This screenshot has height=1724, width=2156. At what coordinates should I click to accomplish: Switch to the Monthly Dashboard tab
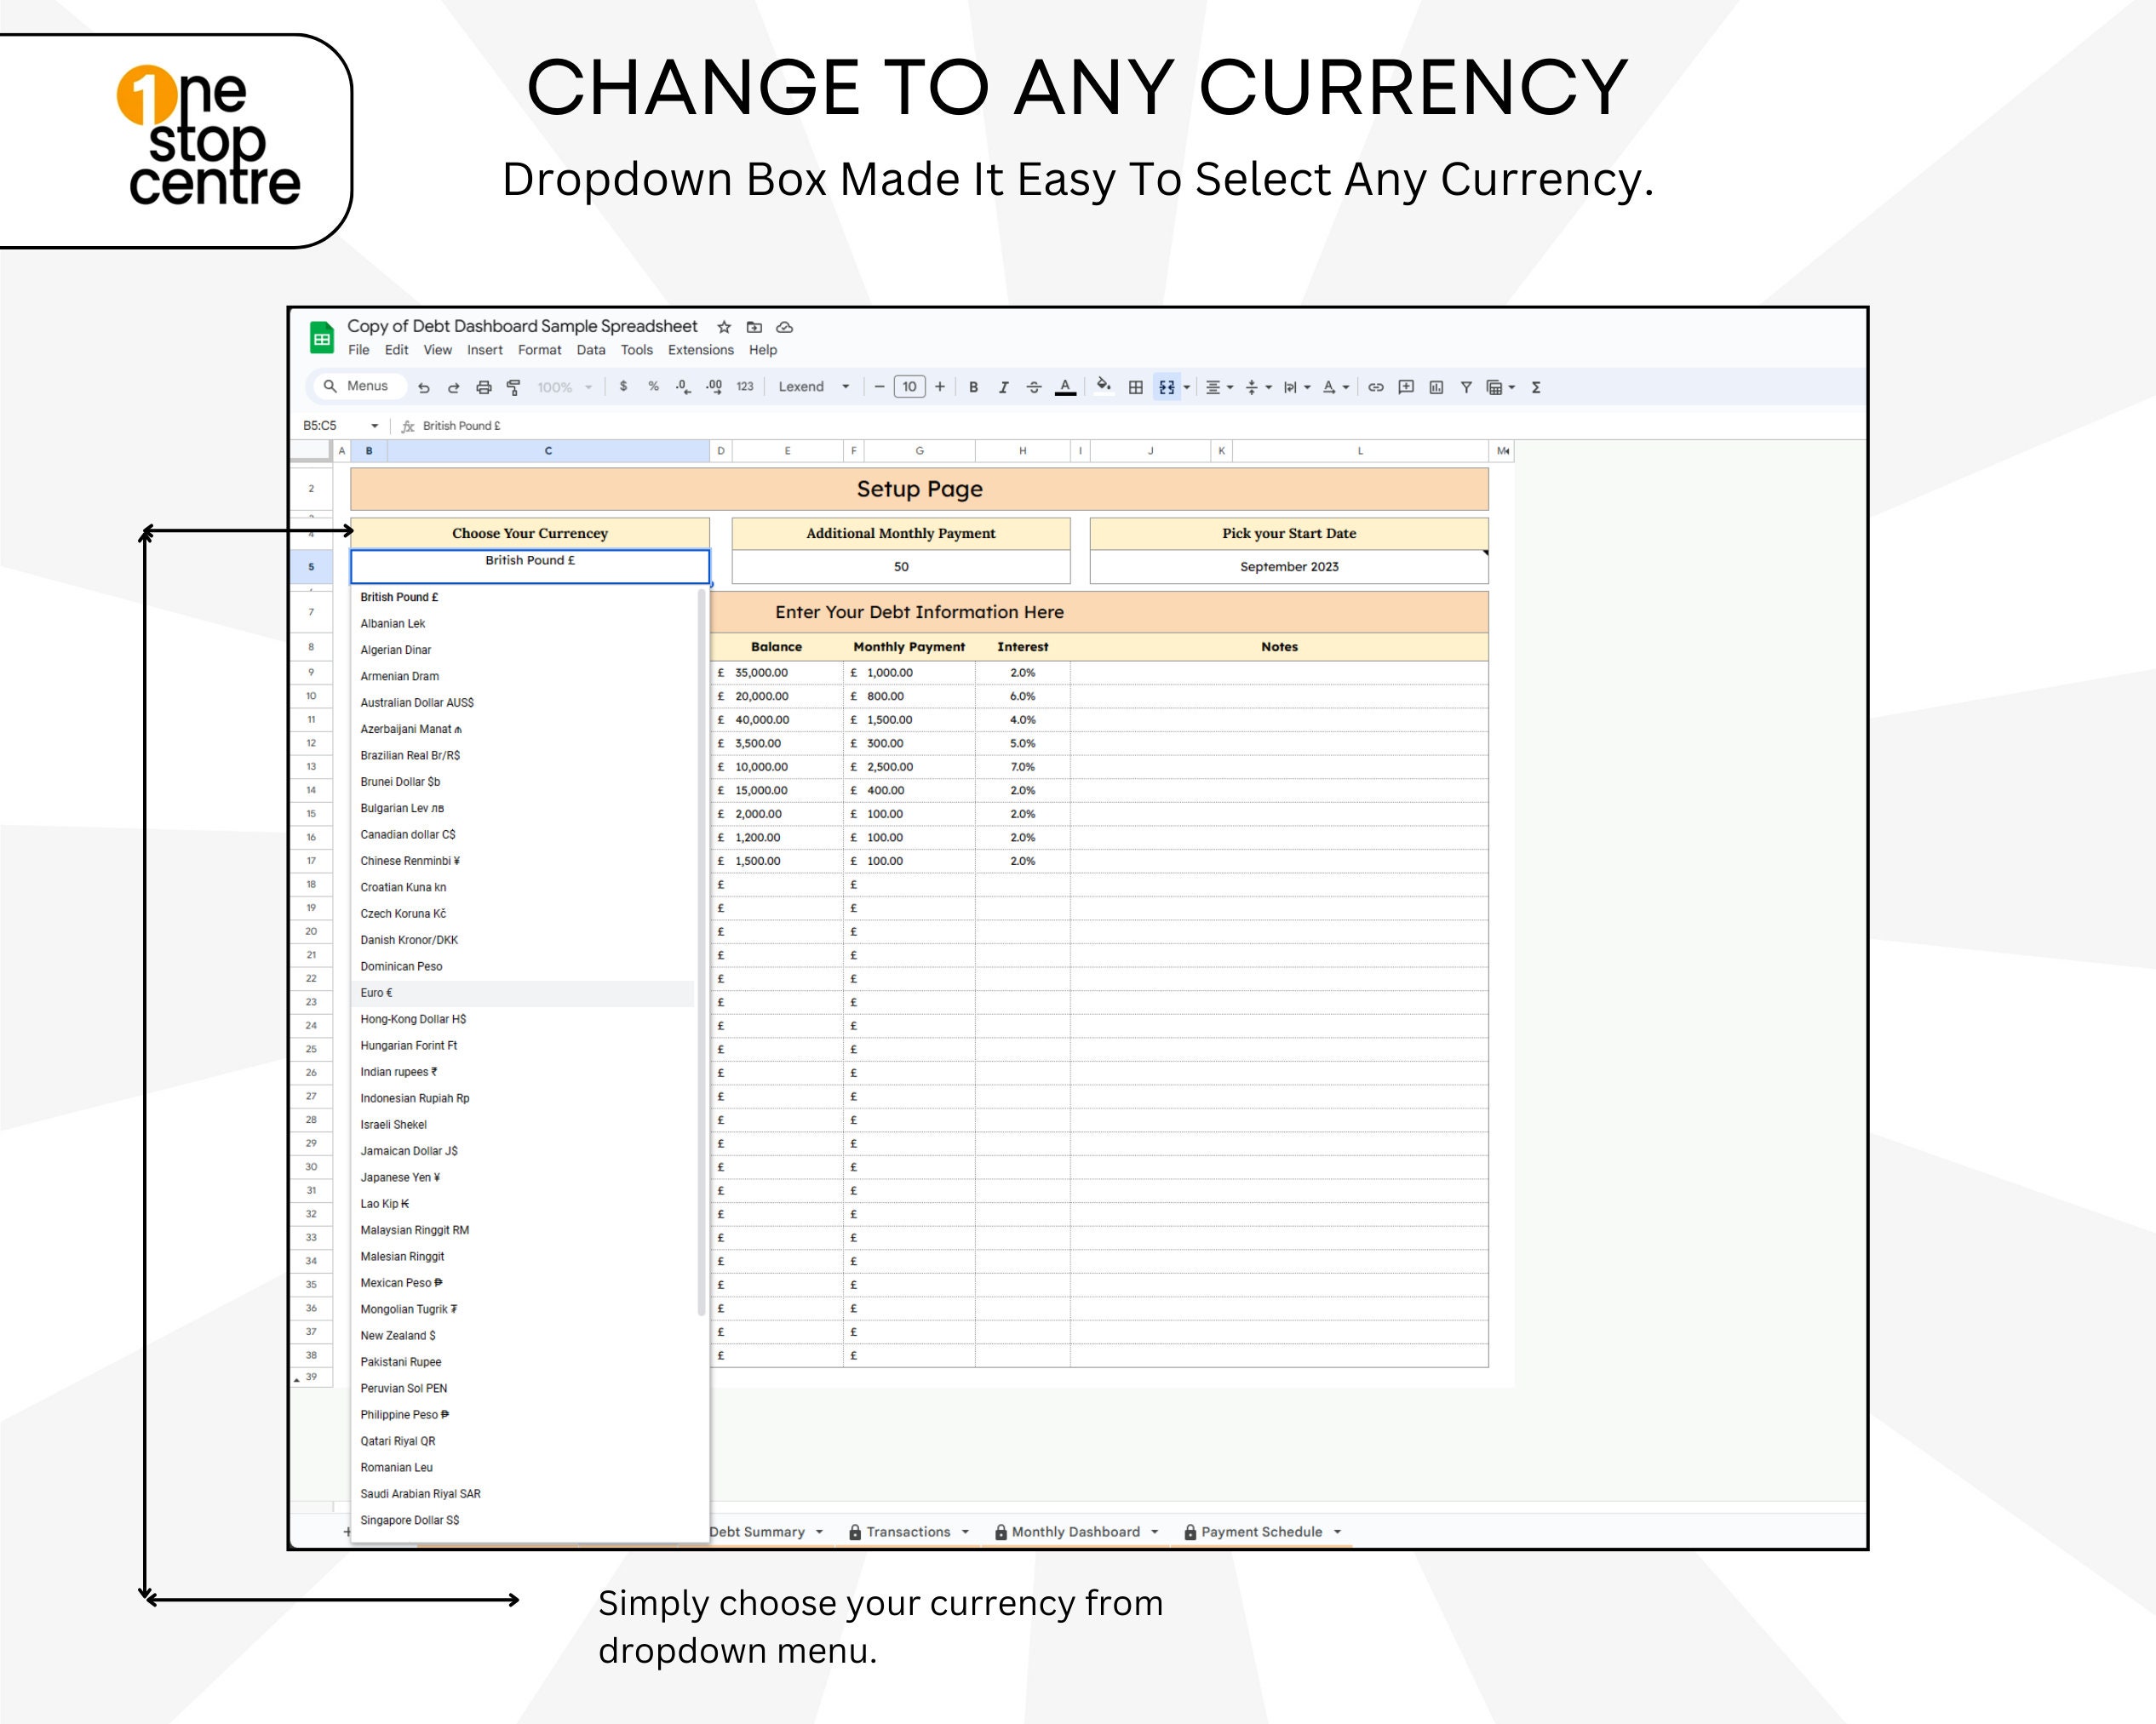pyautogui.click(x=1077, y=1531)
